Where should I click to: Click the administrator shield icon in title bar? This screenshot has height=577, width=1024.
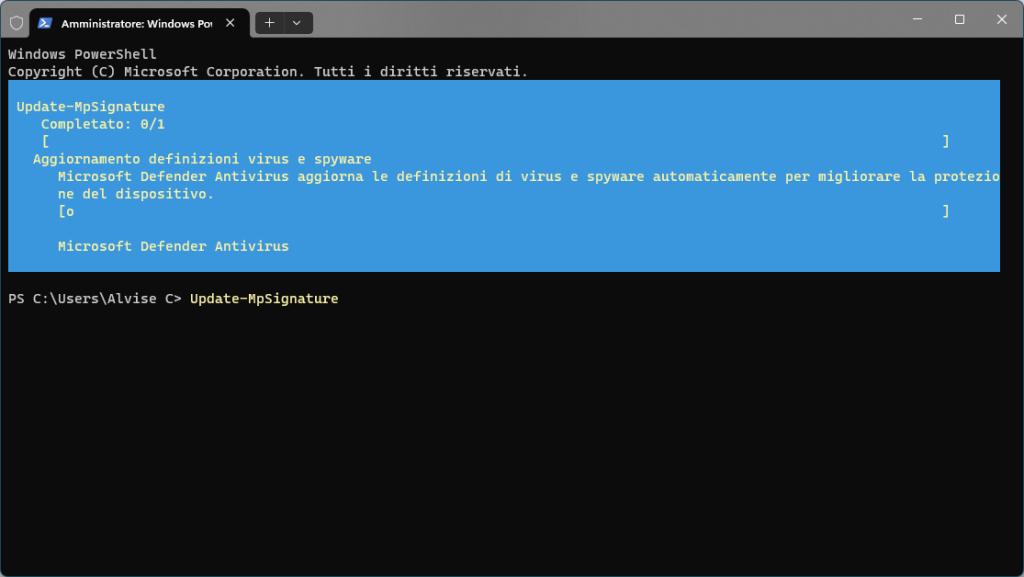tap(16, 22)
